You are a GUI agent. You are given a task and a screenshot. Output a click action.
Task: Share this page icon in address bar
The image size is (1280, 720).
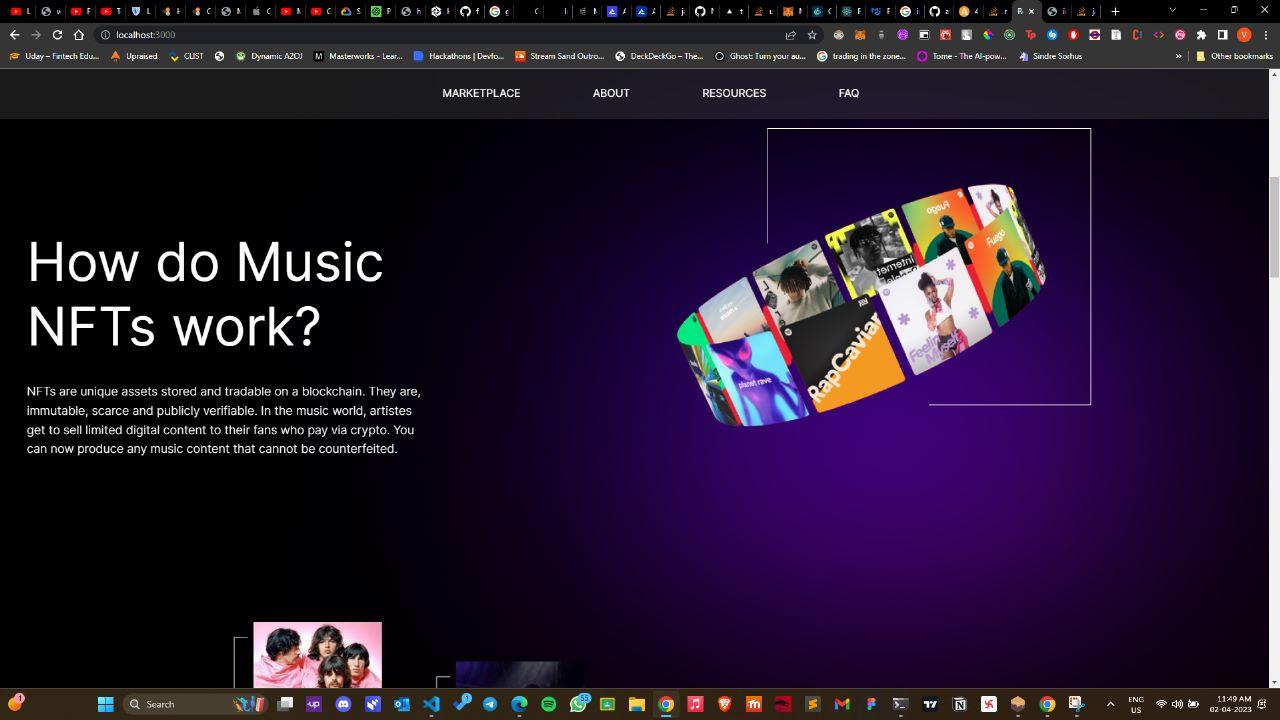pos(791,35)
